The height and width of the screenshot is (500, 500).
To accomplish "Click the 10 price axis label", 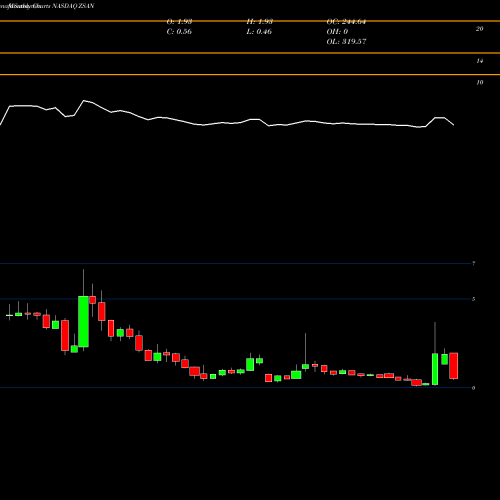I will point(479,83).
